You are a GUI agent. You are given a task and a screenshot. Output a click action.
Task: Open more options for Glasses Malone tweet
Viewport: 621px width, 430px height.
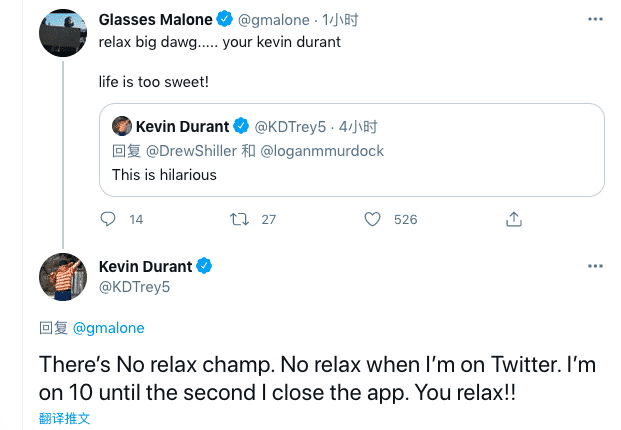click(x=595, y=19)
